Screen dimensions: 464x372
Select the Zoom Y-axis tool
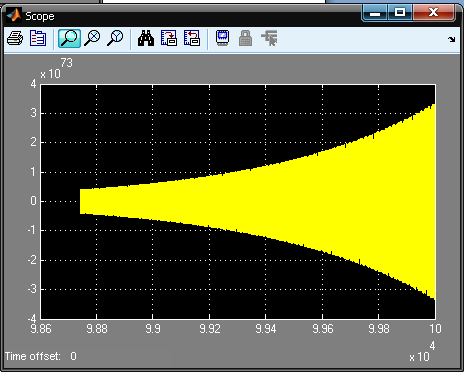115,38
